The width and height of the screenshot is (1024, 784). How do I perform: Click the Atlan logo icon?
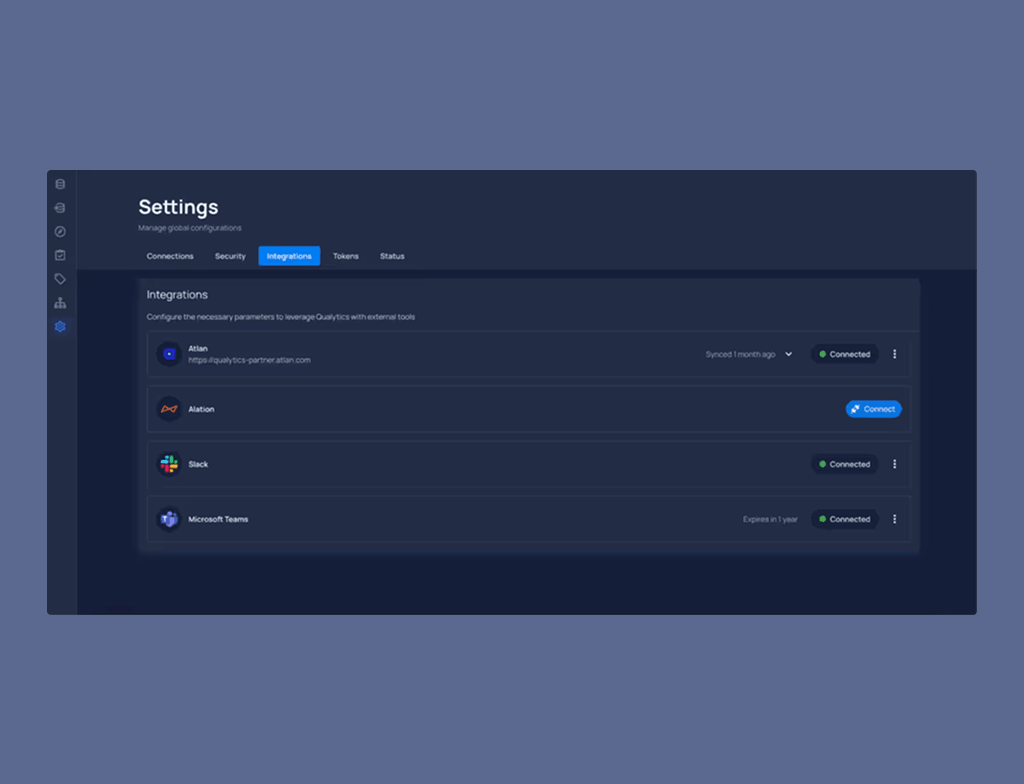tap(169, 354)
